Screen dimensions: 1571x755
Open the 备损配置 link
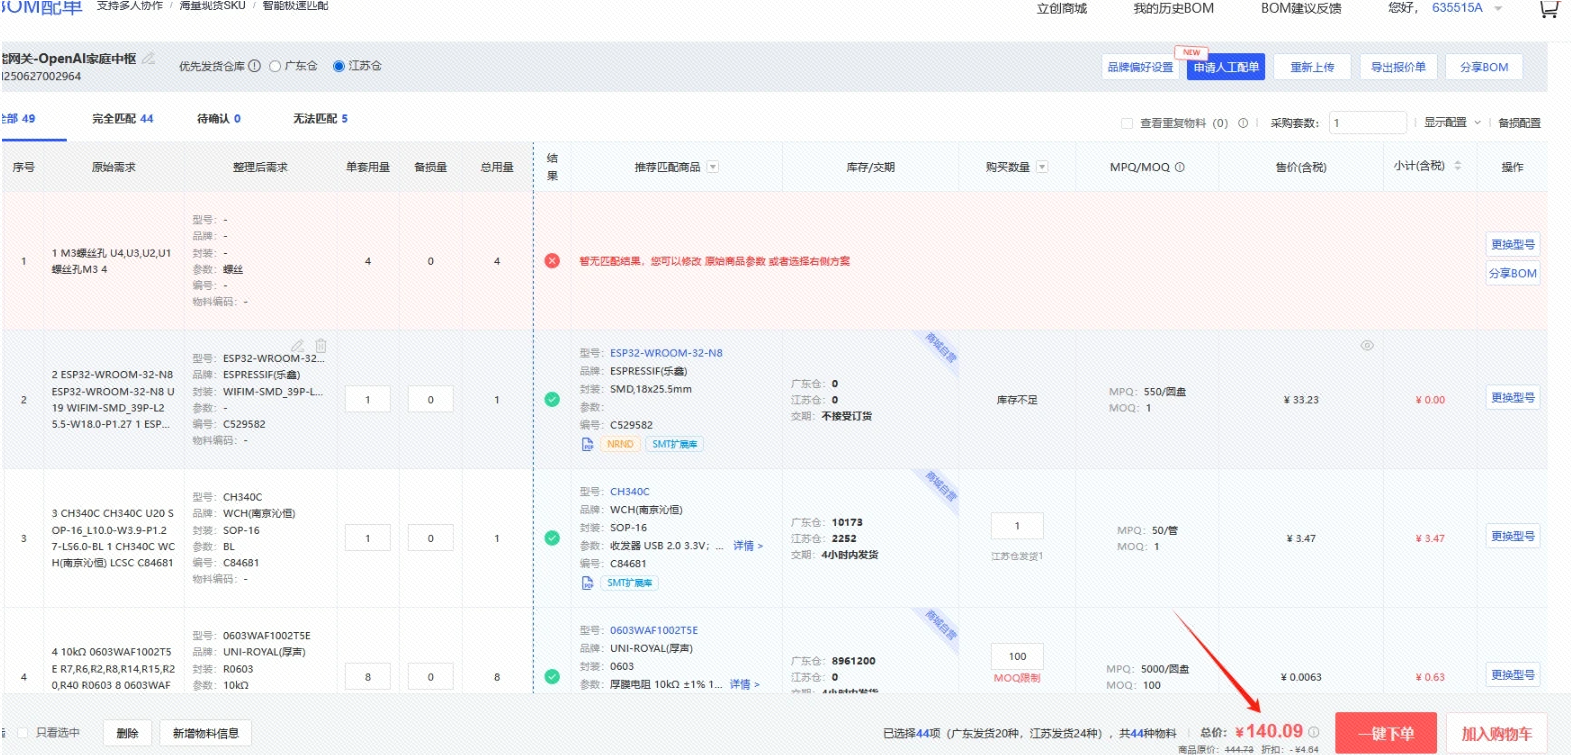[x=1519, y=123]
